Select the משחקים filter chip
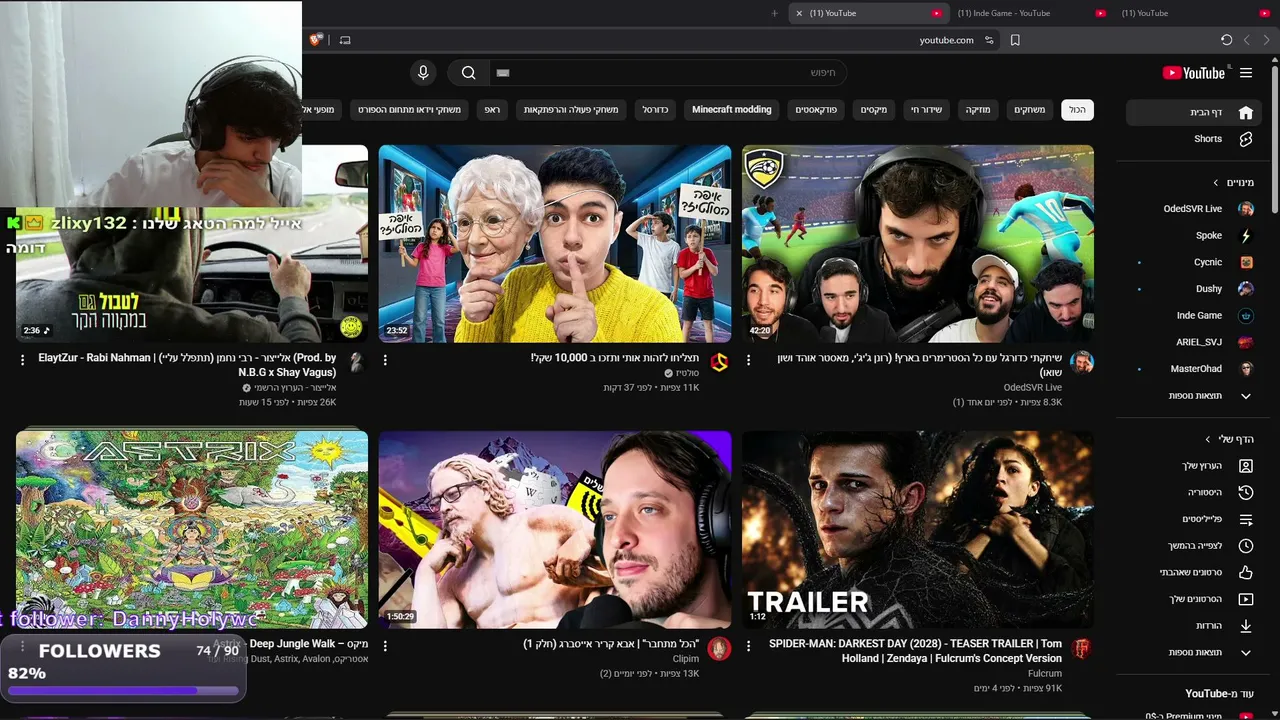Image resolution: width=1280 pixels, height=720 pixels. 1030,109
